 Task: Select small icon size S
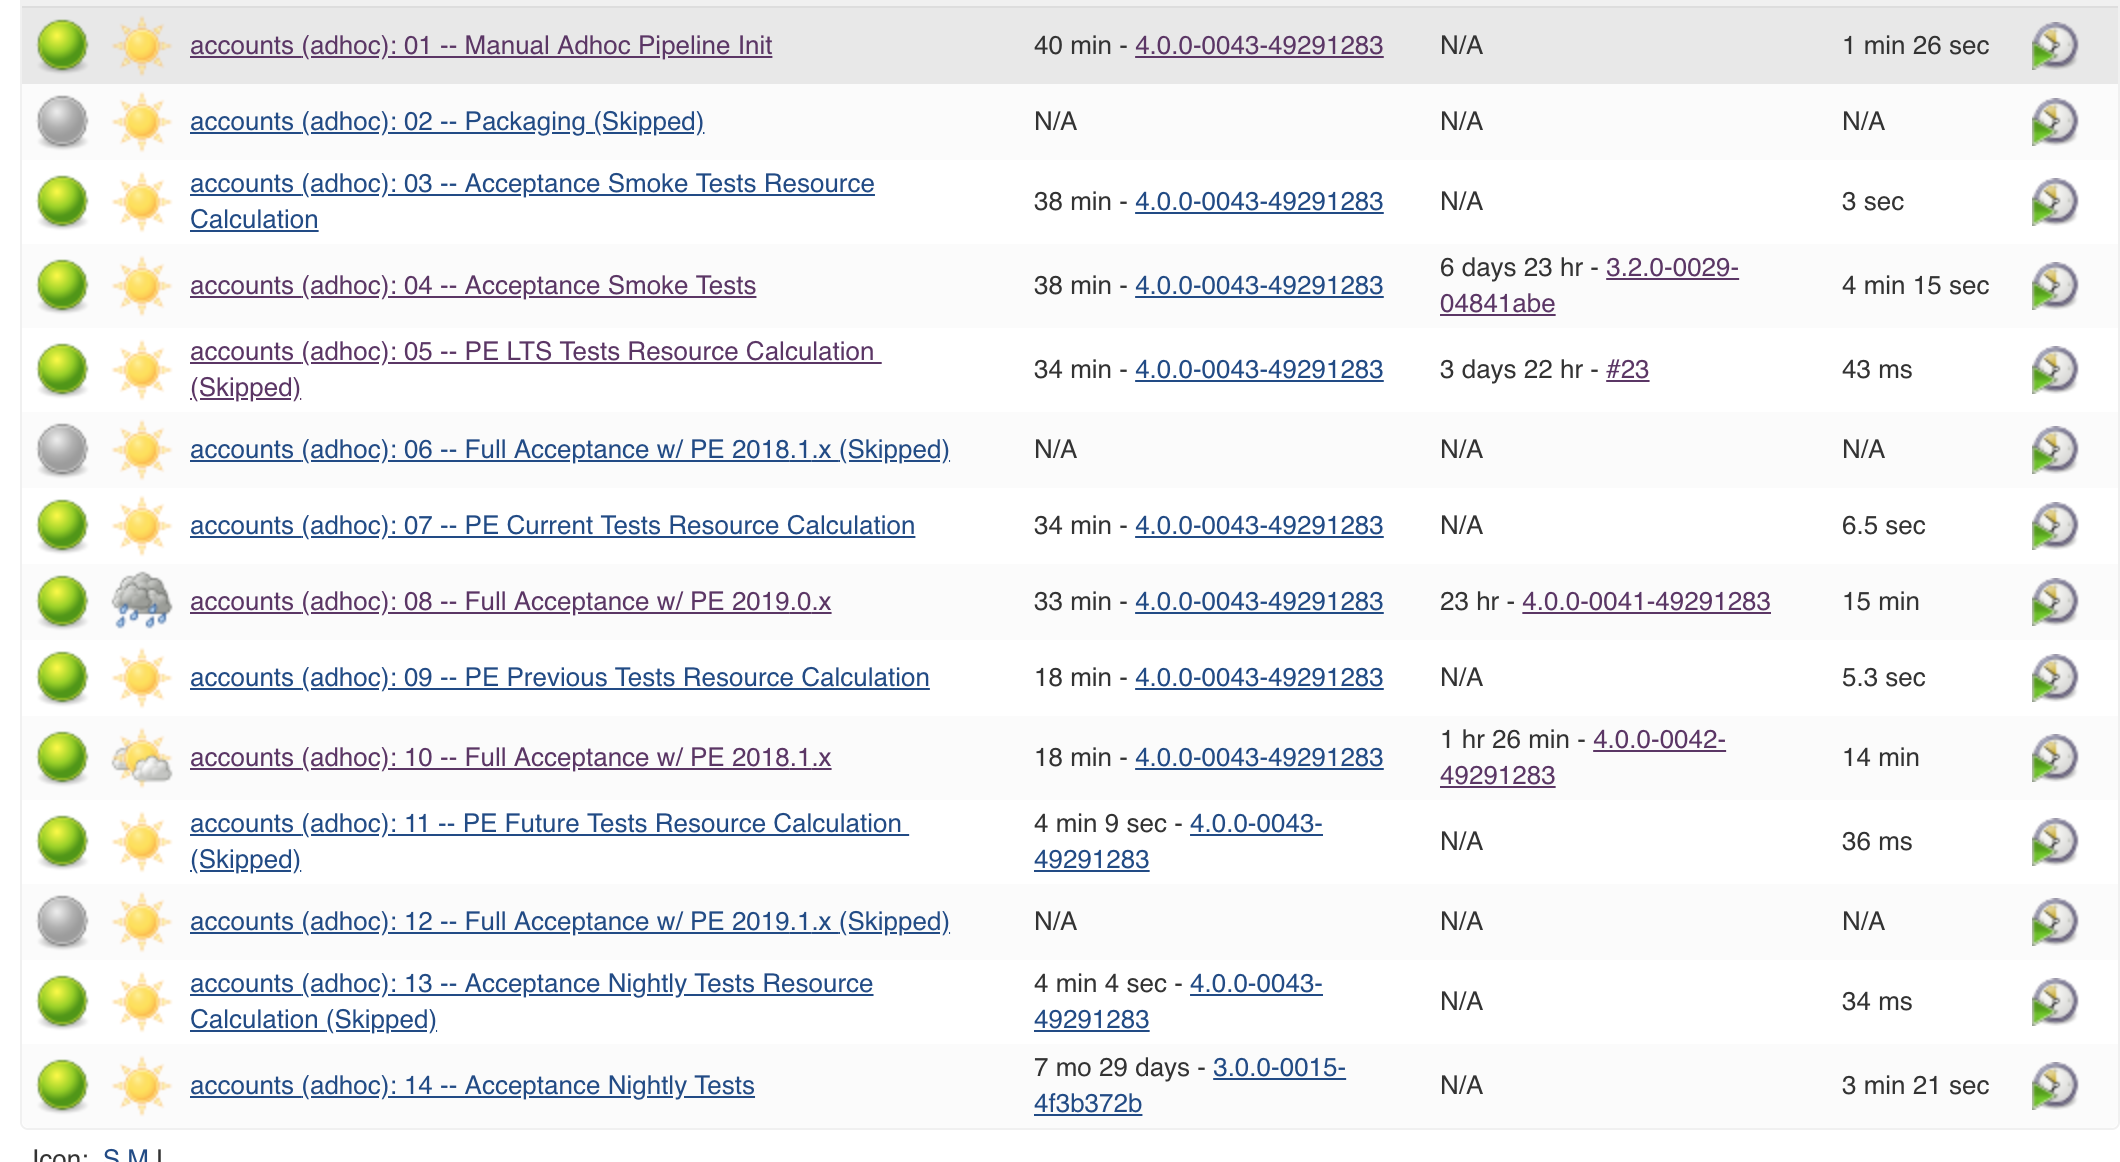111,1155
